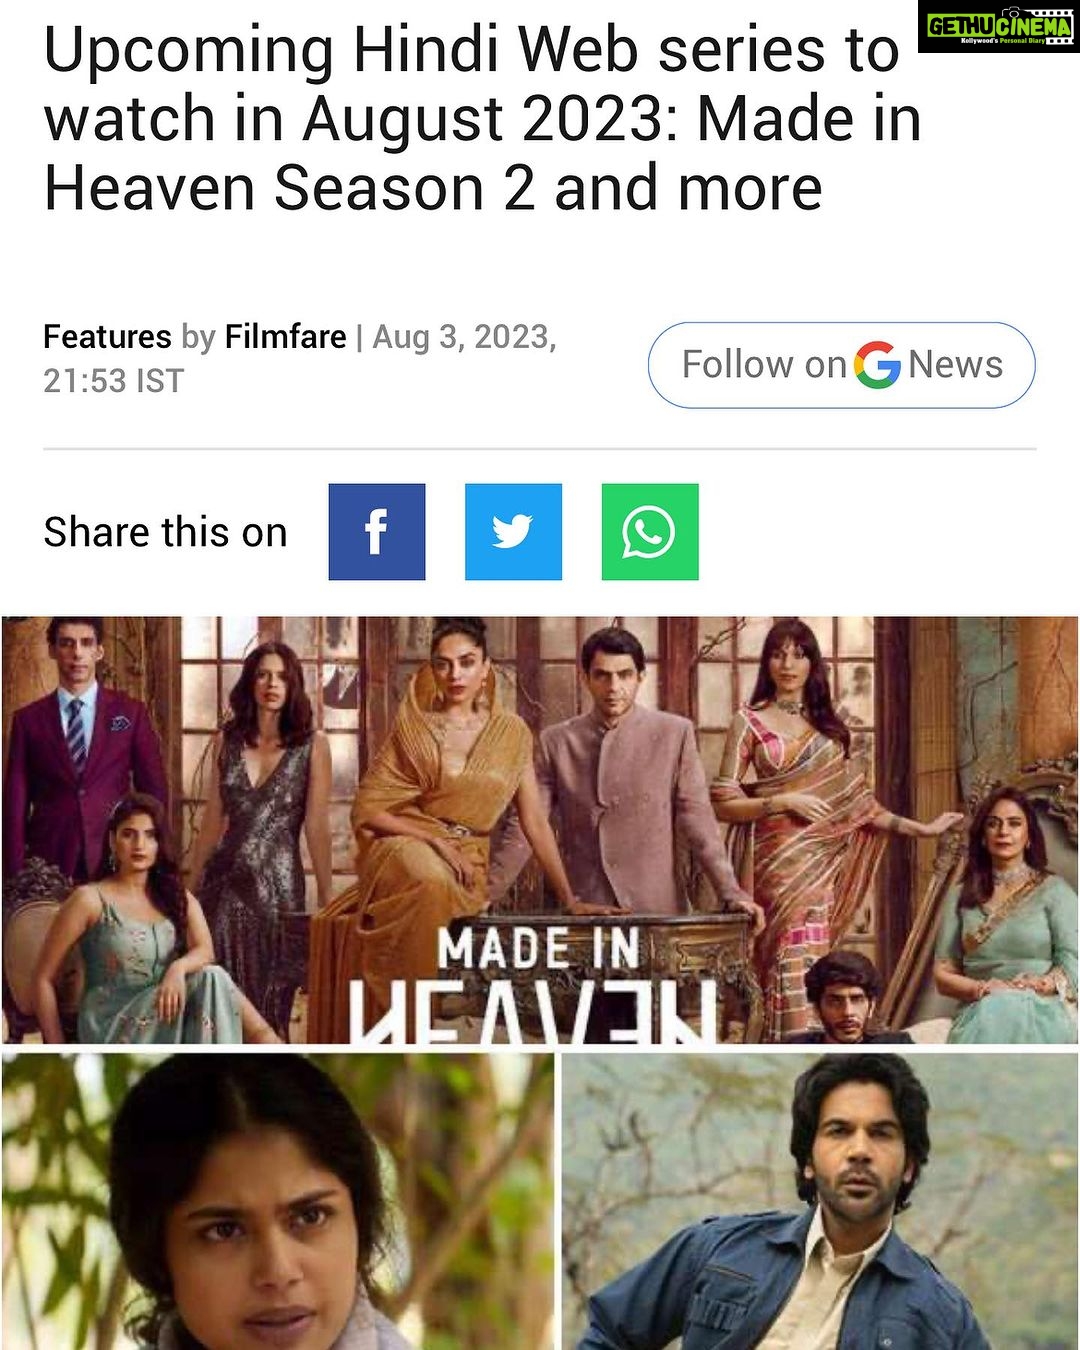This screenshot has width=1080, height=1350.
Task: Open the Features category link
Action: click(x=107, y=337)
